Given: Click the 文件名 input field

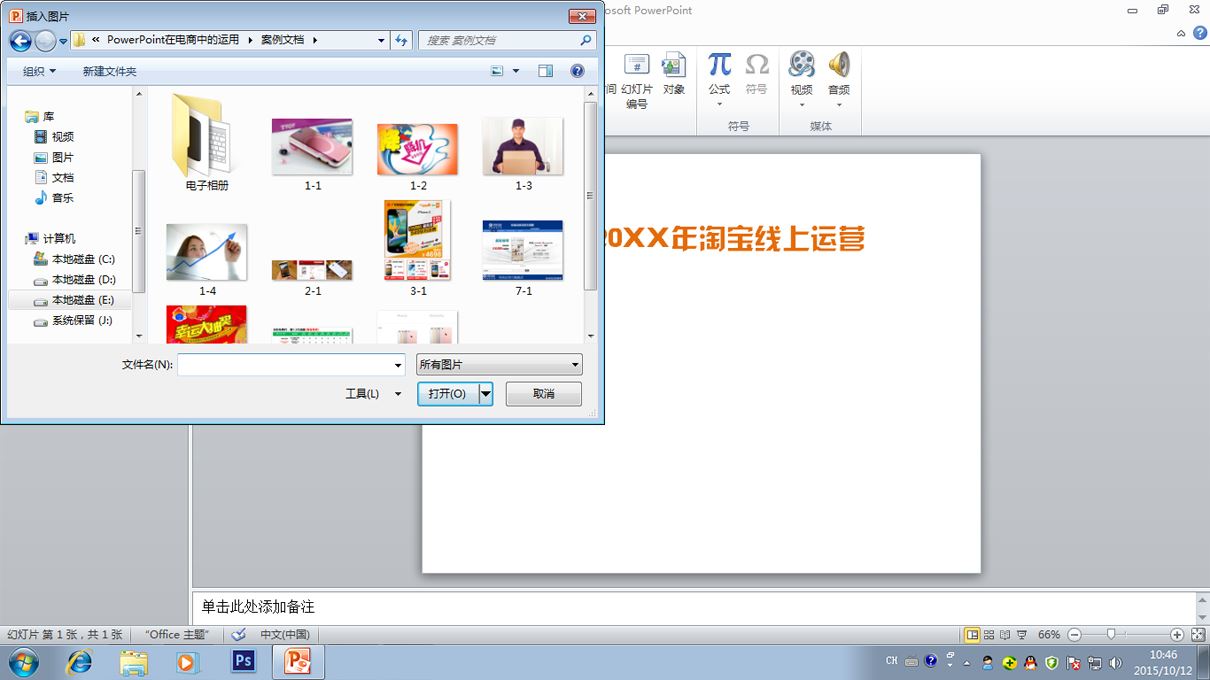Looking at the screenshot, I should click(x=285, y=365).
